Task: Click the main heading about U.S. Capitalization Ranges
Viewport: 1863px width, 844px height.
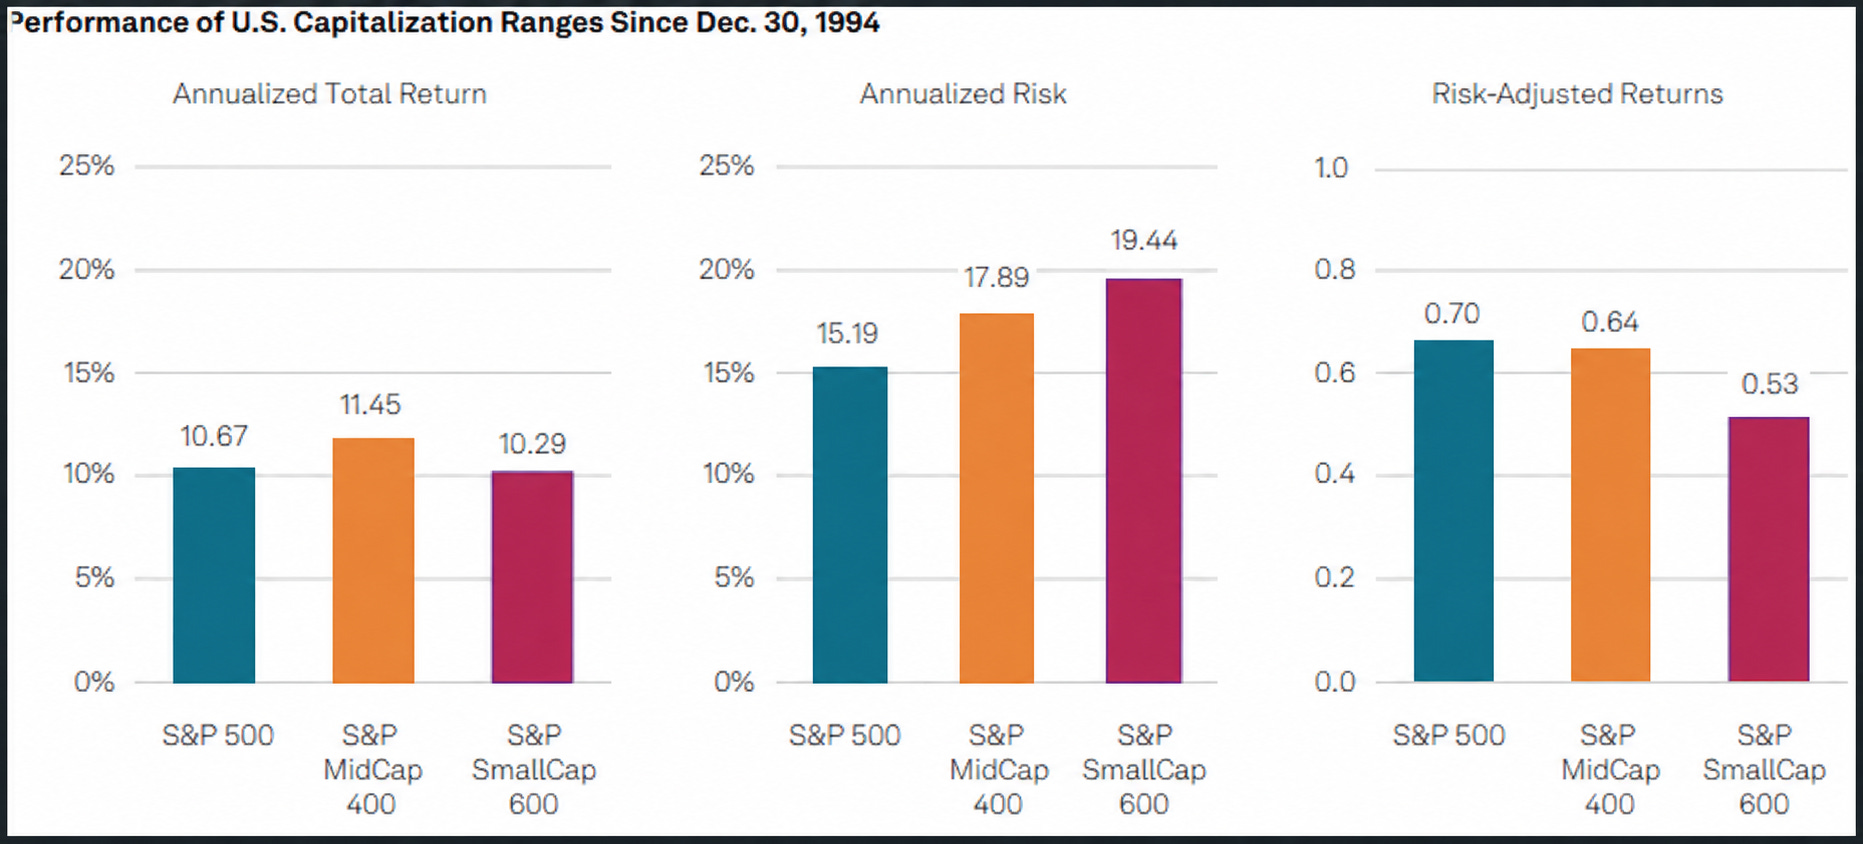Action: 445,22
